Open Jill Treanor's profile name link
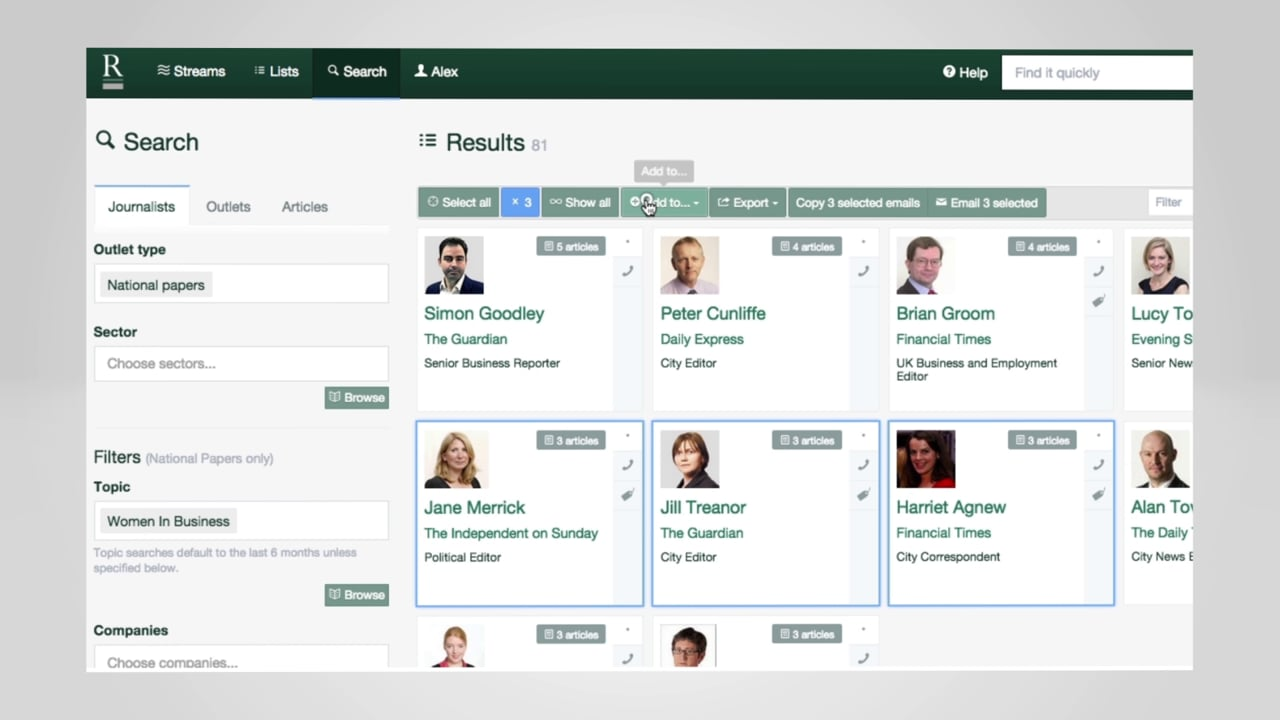 coord(703,507)
